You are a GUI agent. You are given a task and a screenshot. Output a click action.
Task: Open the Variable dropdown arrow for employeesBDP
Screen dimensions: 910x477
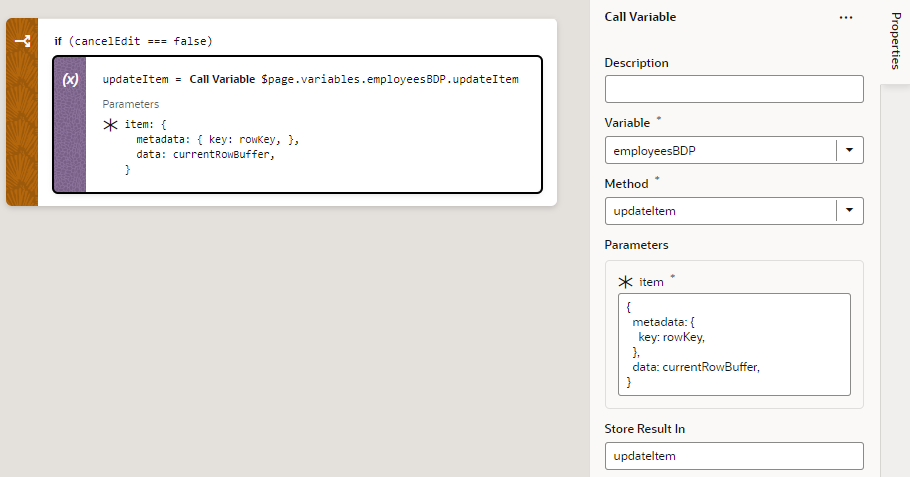[850, 150]
